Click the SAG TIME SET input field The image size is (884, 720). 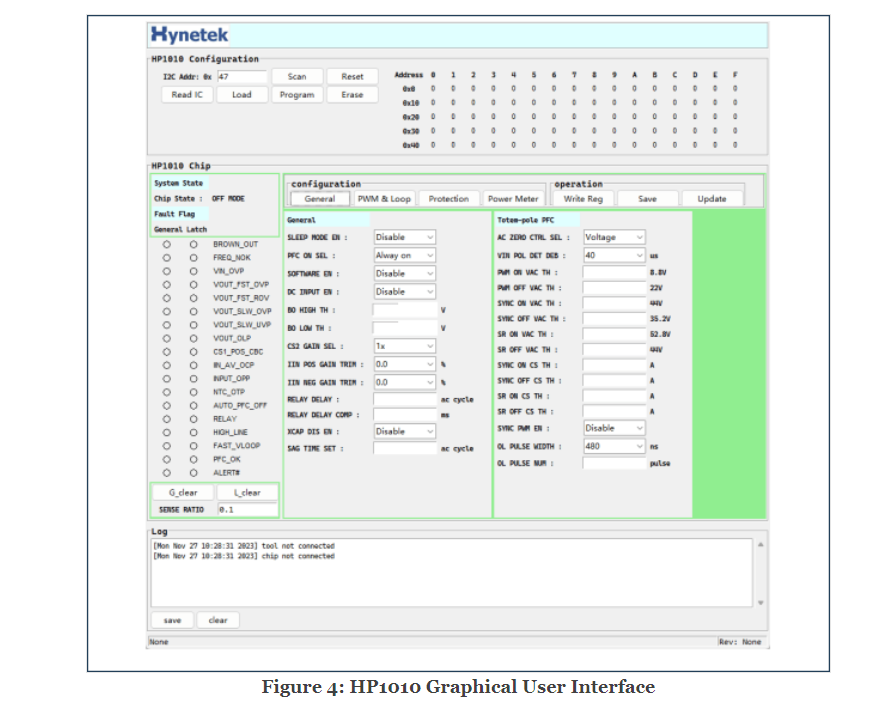(x=405, y=448)
